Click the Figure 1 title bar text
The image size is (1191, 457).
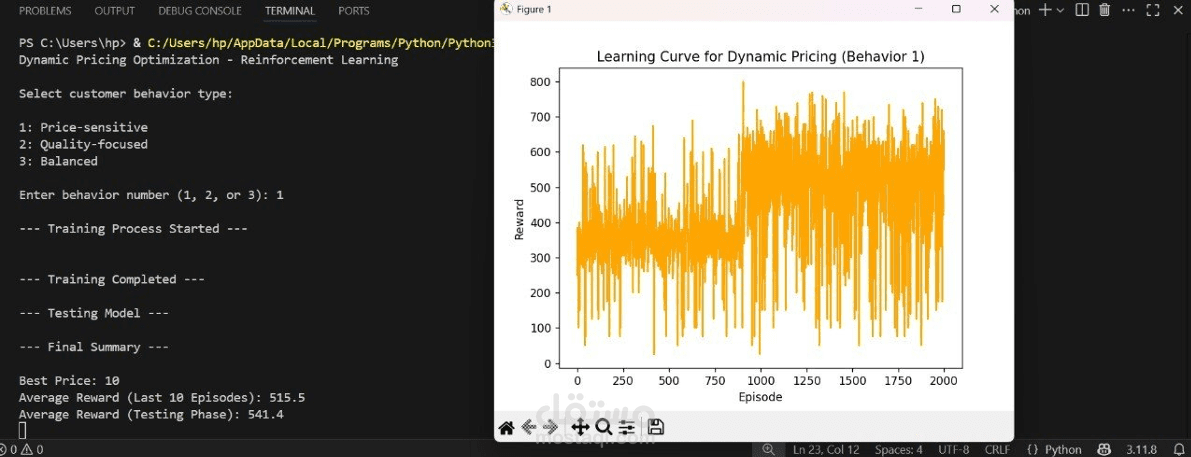click(x=534, y=10)
